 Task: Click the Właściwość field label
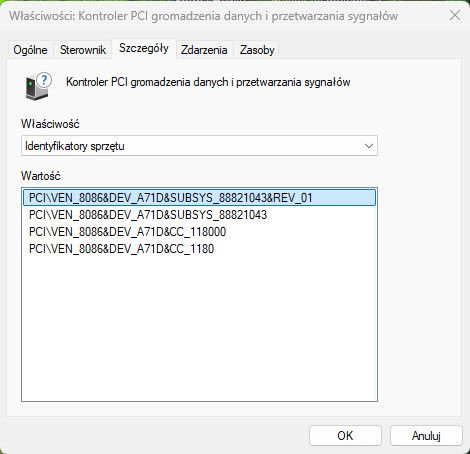click(x=50, y=124)
